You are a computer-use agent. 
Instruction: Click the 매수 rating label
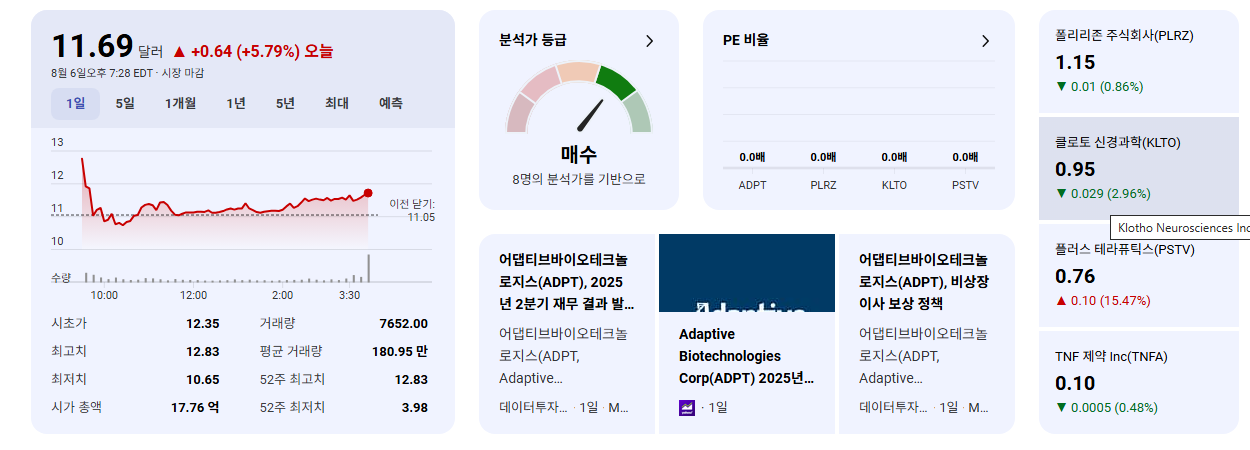click(x=578, y=154)
